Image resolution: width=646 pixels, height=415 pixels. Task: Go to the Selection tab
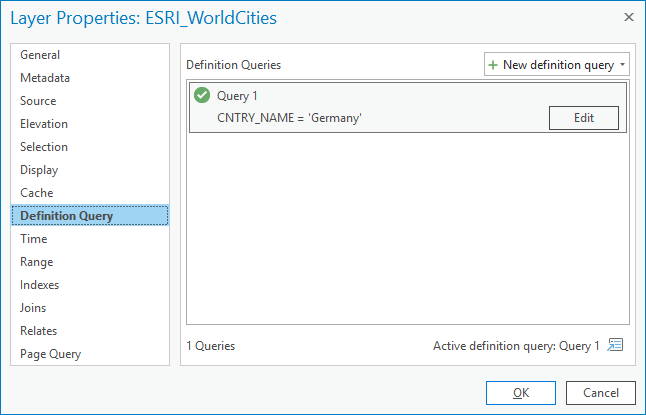[x=90, y=147]
